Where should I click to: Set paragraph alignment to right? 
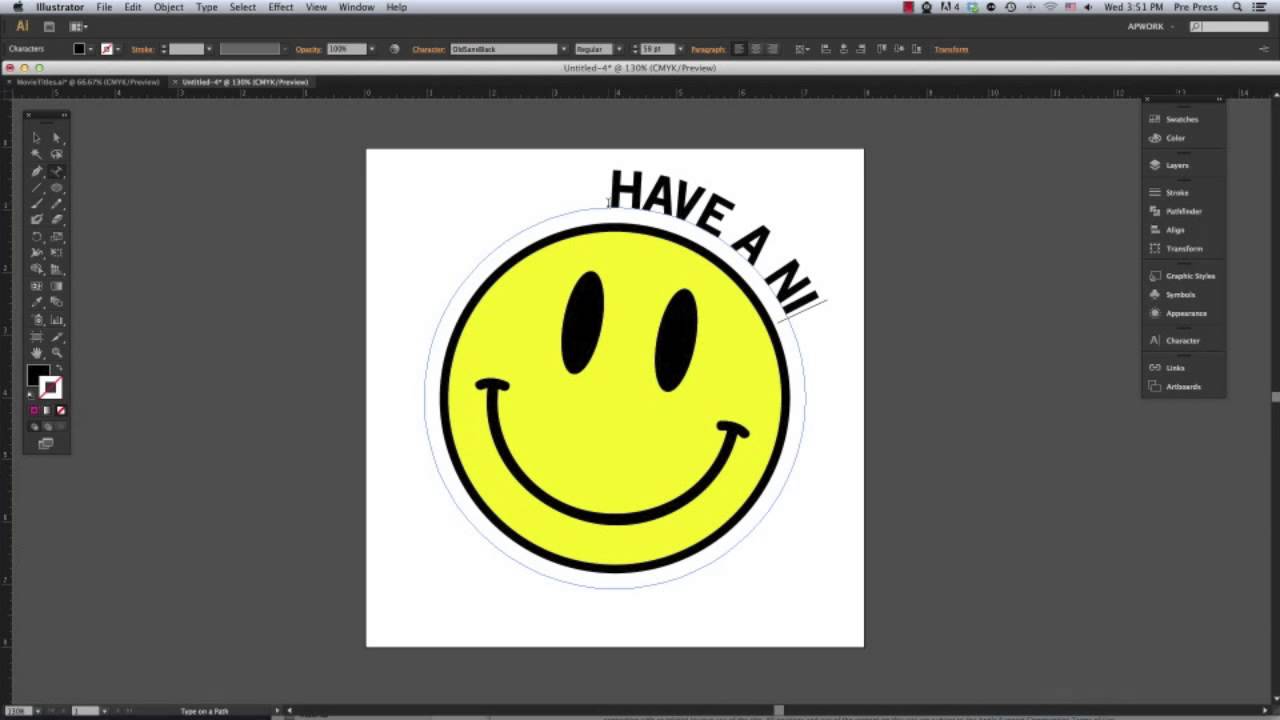click(771, 49)
